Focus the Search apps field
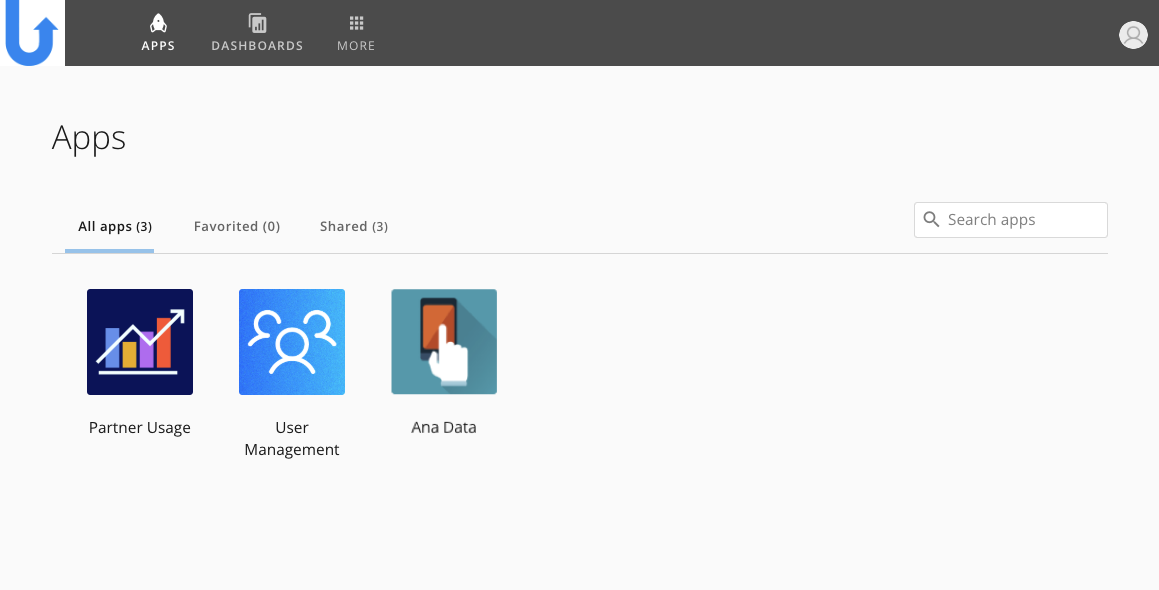 click(x=1010, y=220)
